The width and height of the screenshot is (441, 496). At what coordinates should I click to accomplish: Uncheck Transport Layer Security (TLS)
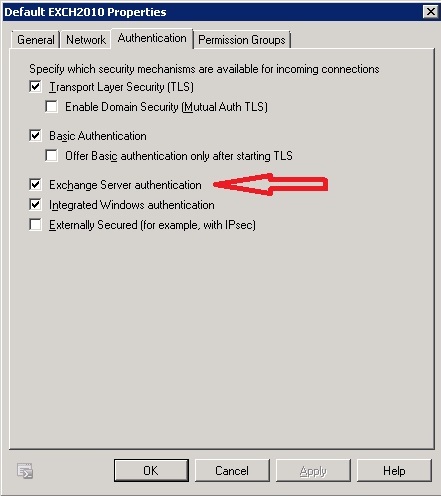coord(35,87)
